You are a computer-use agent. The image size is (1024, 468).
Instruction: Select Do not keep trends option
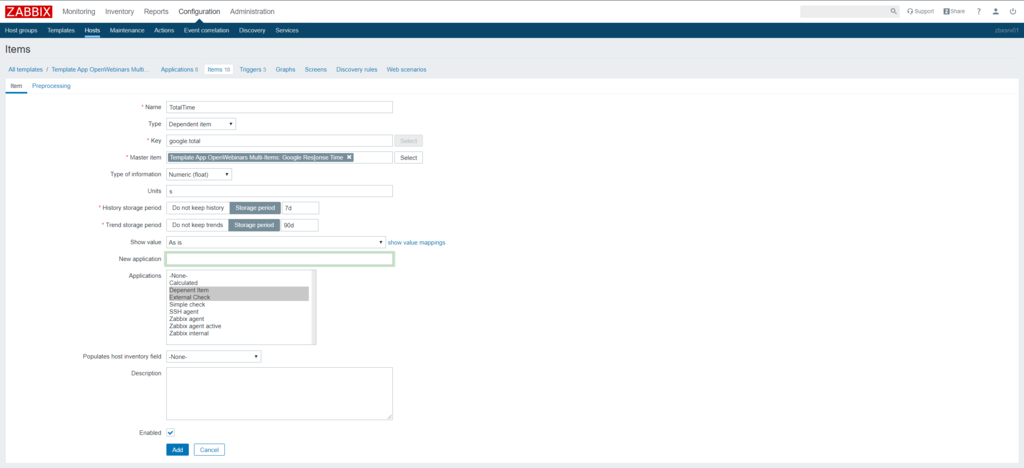(x=197, y=225)
